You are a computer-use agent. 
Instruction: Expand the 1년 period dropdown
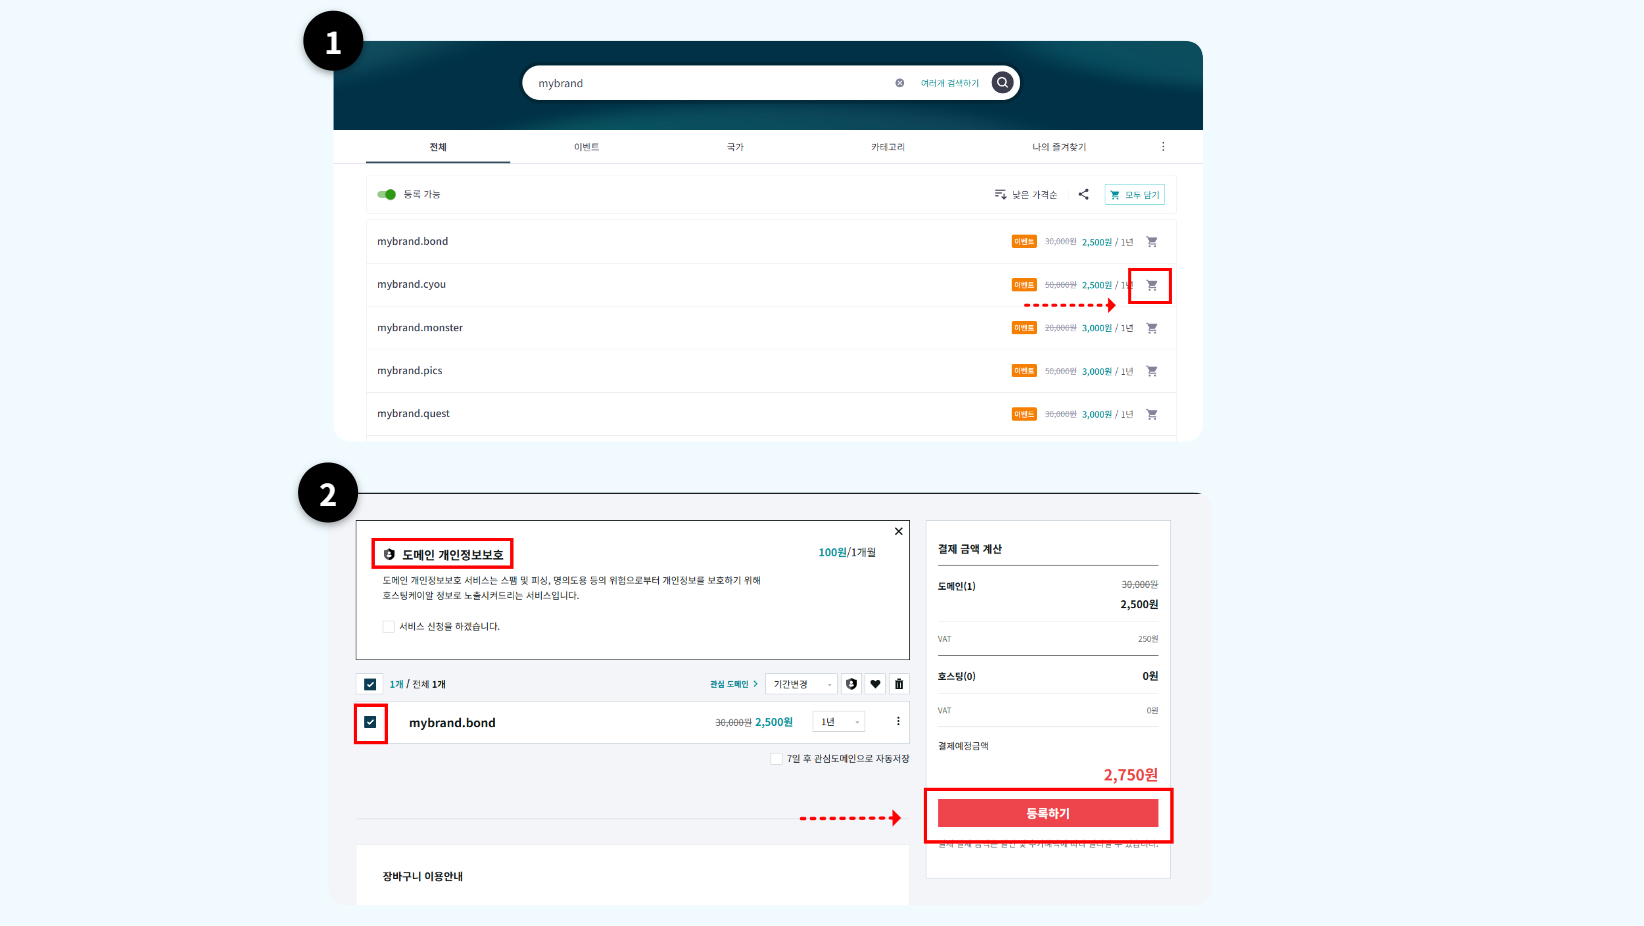839,722
